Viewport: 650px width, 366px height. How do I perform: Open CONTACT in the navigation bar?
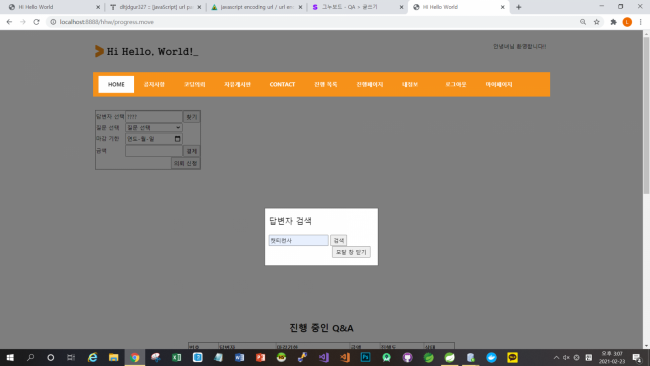282,84
